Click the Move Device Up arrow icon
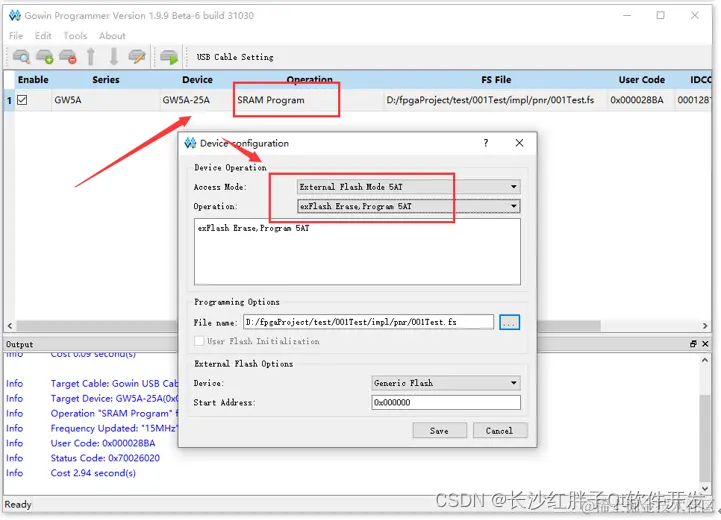The image size is (721, 520). coord(91,57)
